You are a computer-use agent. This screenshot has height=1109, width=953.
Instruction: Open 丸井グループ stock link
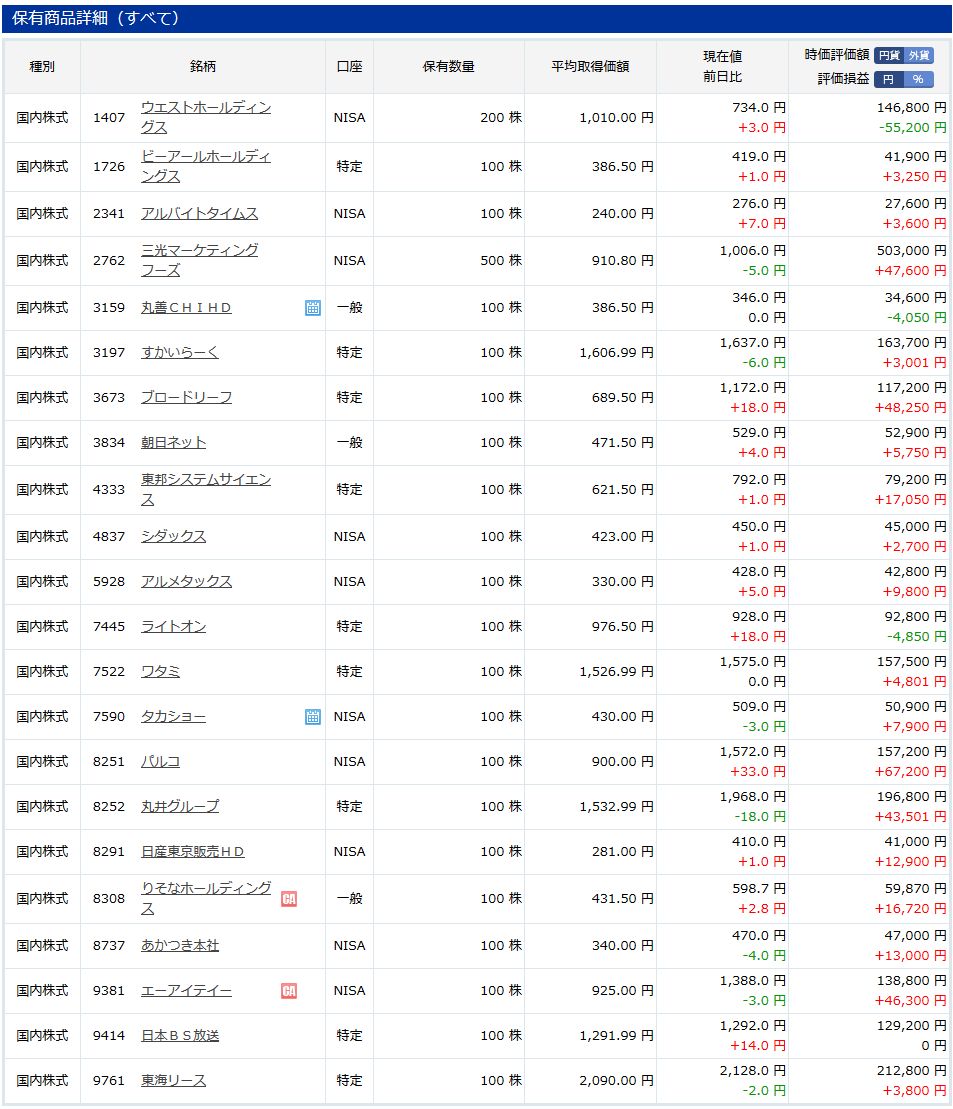coord(180,806)
